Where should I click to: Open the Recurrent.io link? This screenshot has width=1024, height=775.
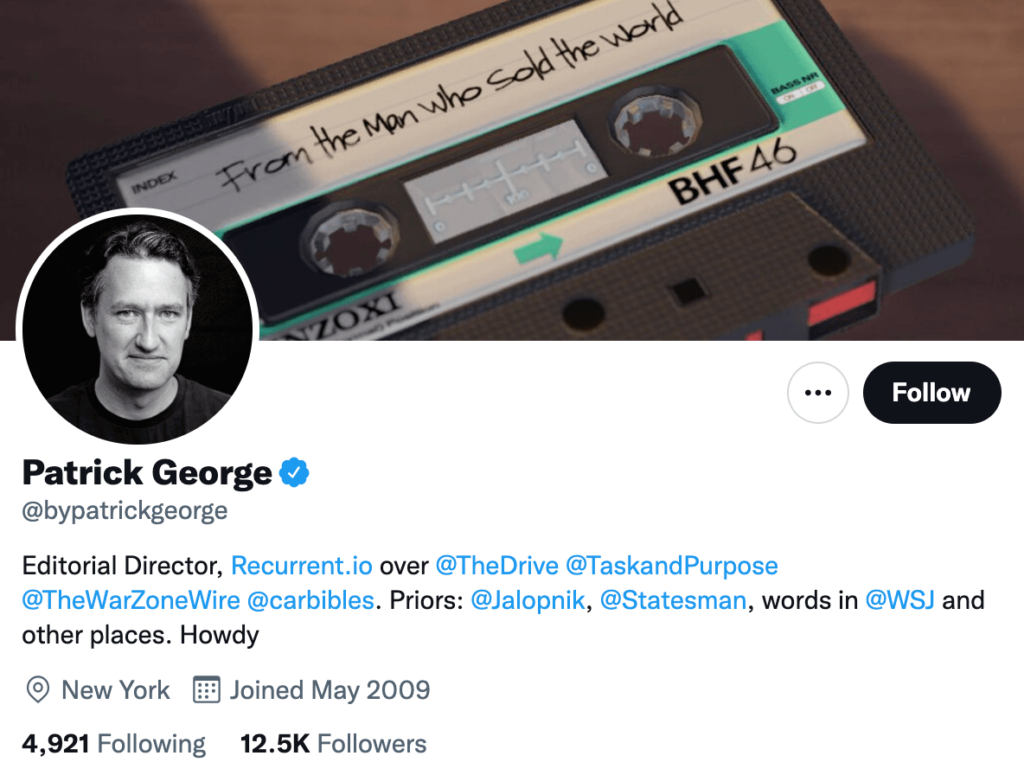pos(302,566)
